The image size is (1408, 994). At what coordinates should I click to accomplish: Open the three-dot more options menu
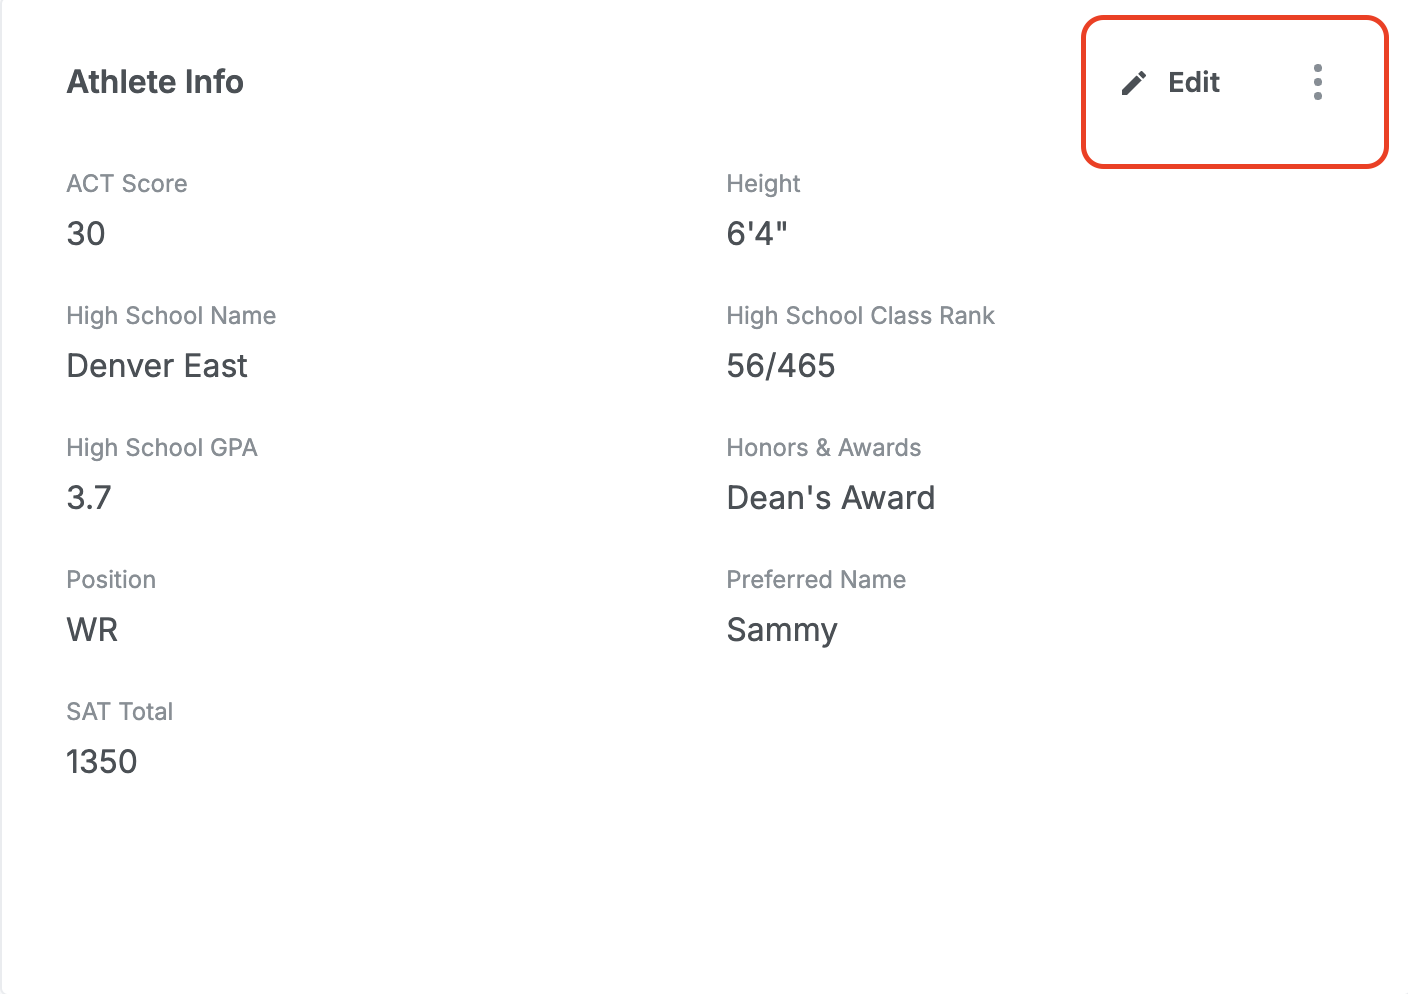[x=1317, y=82]
